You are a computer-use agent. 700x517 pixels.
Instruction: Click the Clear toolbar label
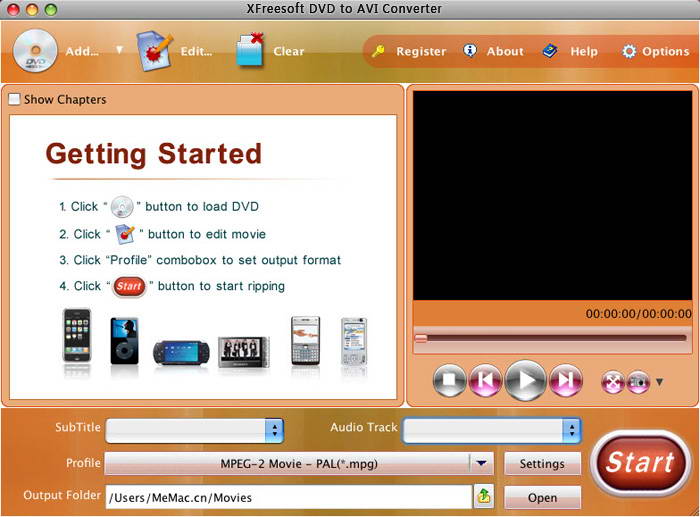point(289,51)
